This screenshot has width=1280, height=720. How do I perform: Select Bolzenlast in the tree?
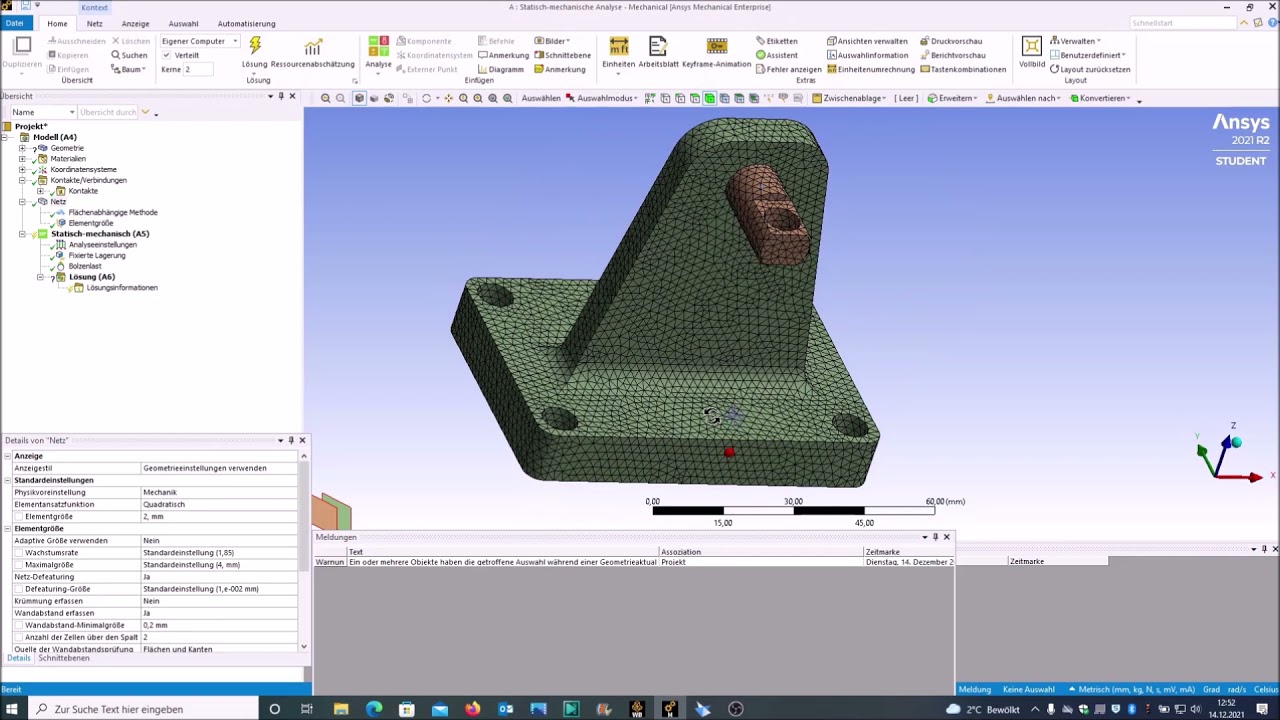(85, 266)
